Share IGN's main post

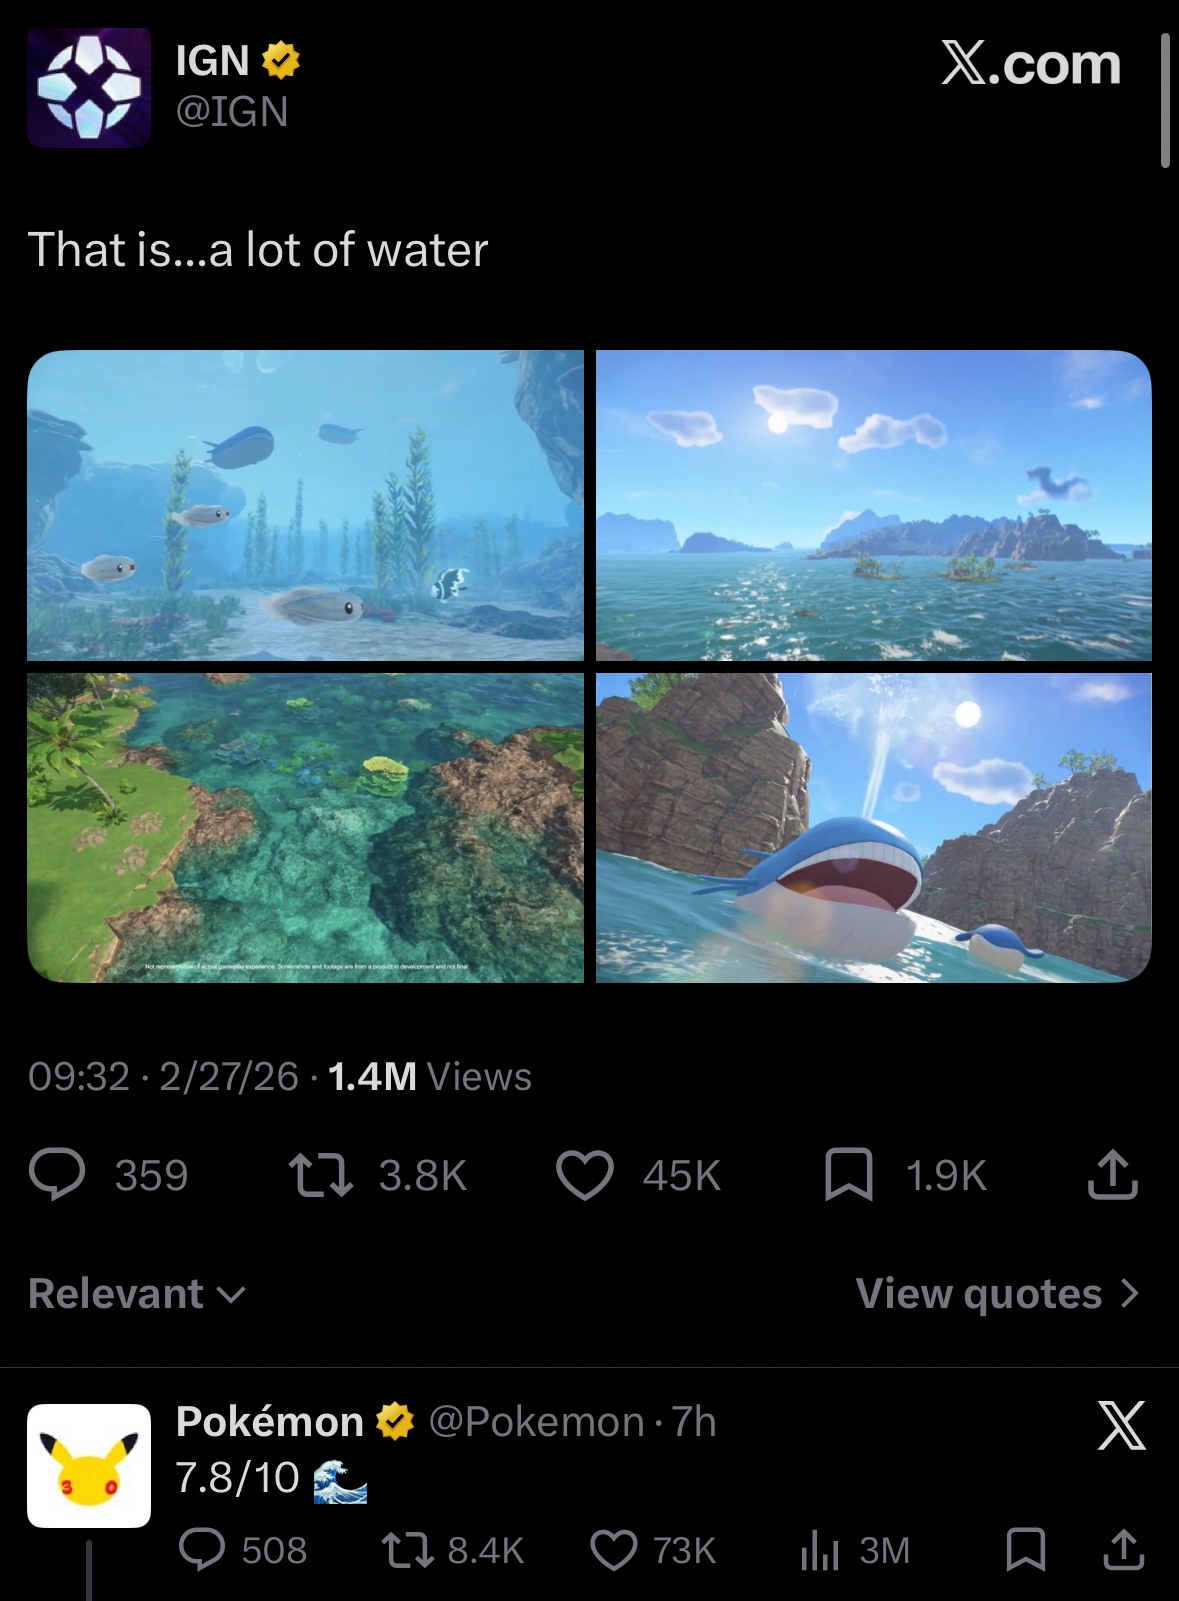tap(1112, 1175)
